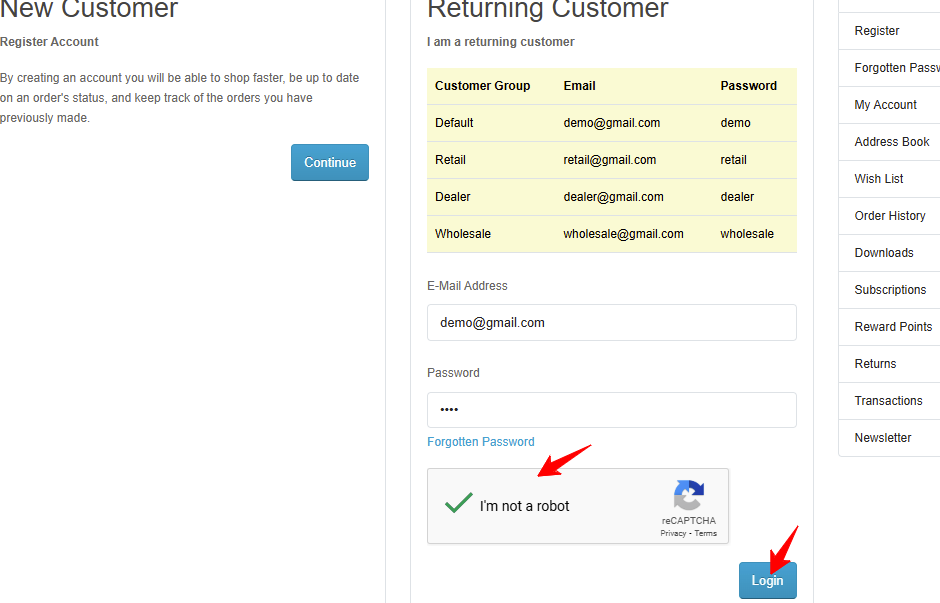This screenshot has width=940, height=603.
Task: Click the E-Mail Address input field
Action: (611, 322)
